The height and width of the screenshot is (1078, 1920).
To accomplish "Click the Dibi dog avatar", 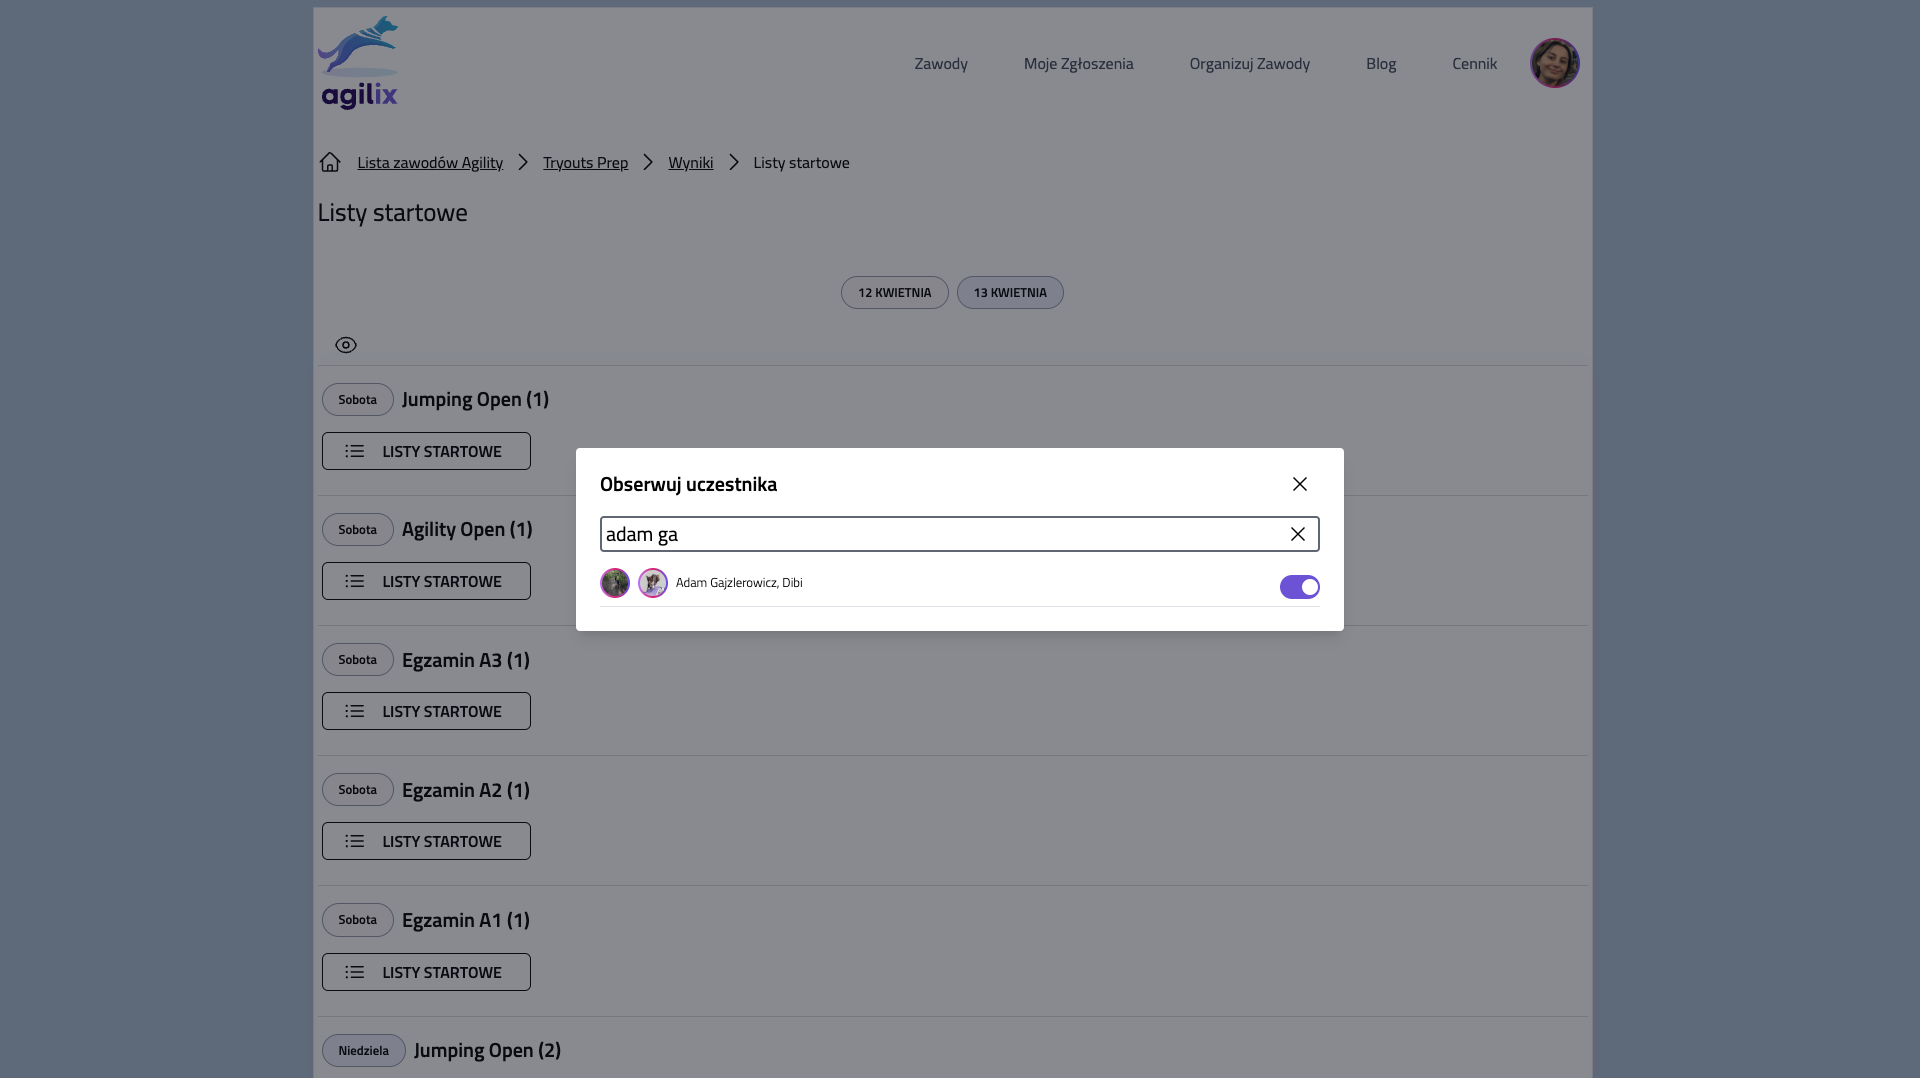I will click(653, 583).
